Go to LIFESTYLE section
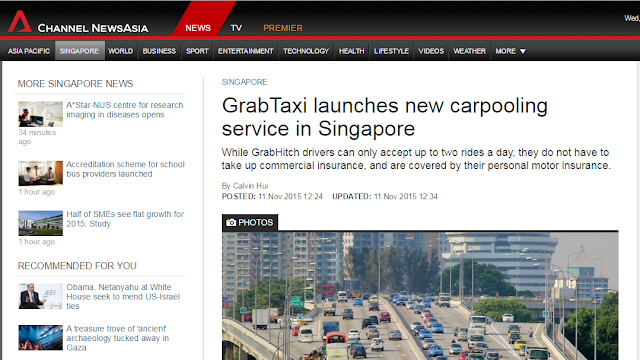This screenshot has height=360, width=640. (x=391, y=51)
